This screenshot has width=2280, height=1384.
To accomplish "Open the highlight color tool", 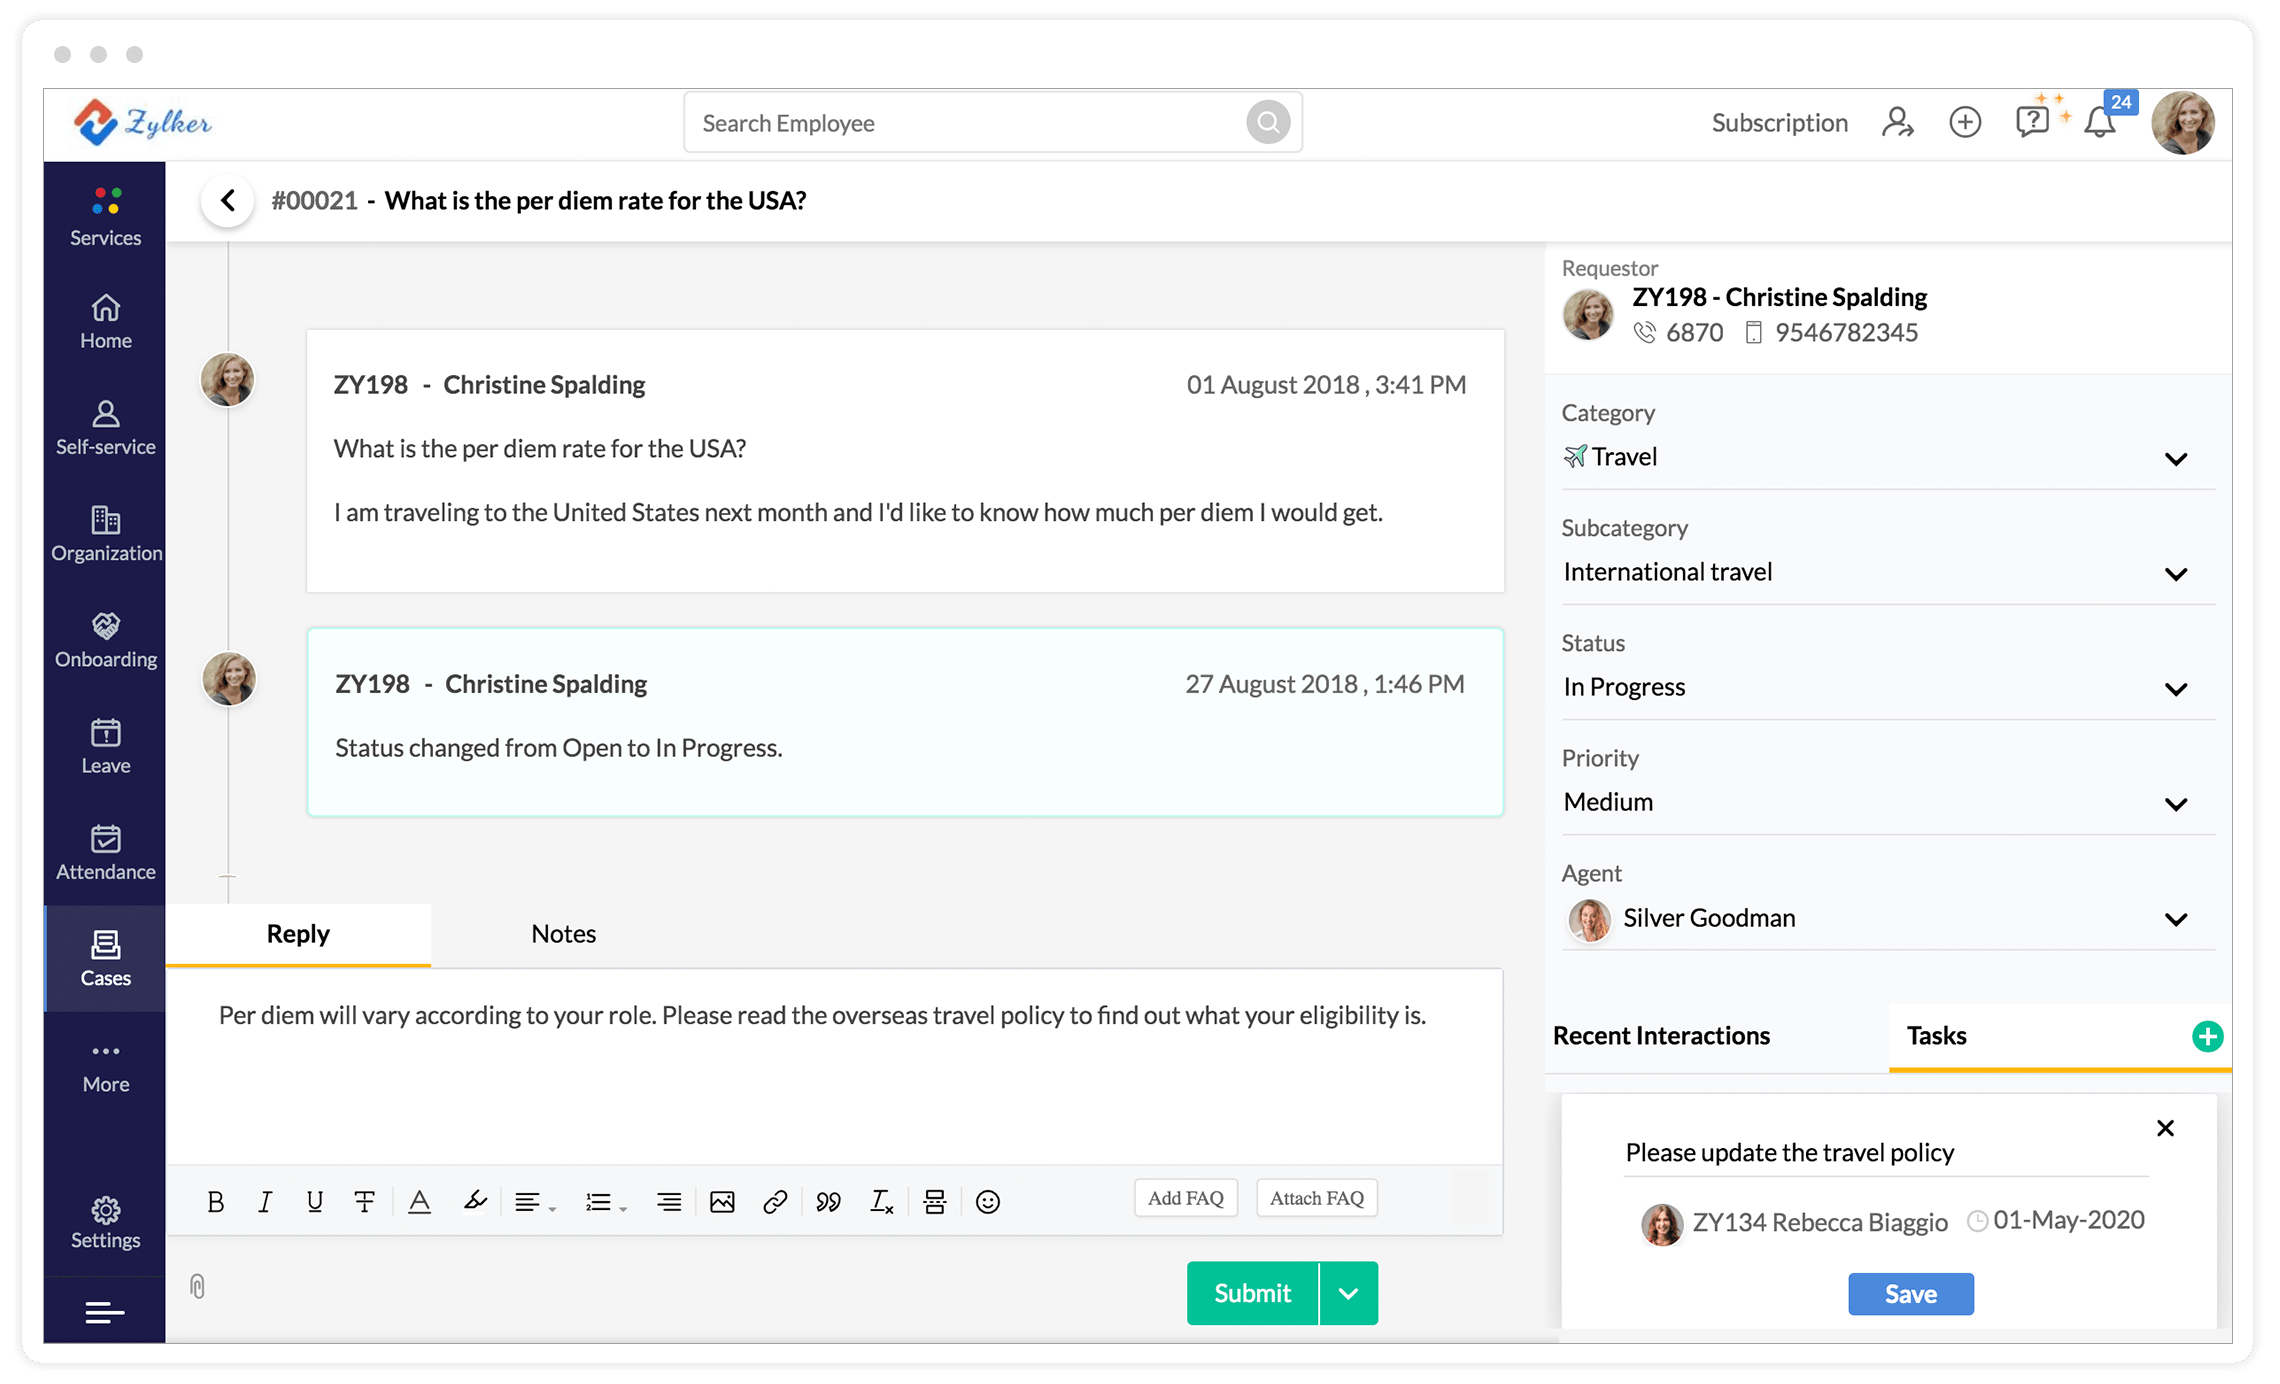I will (x=475, y=1201).
